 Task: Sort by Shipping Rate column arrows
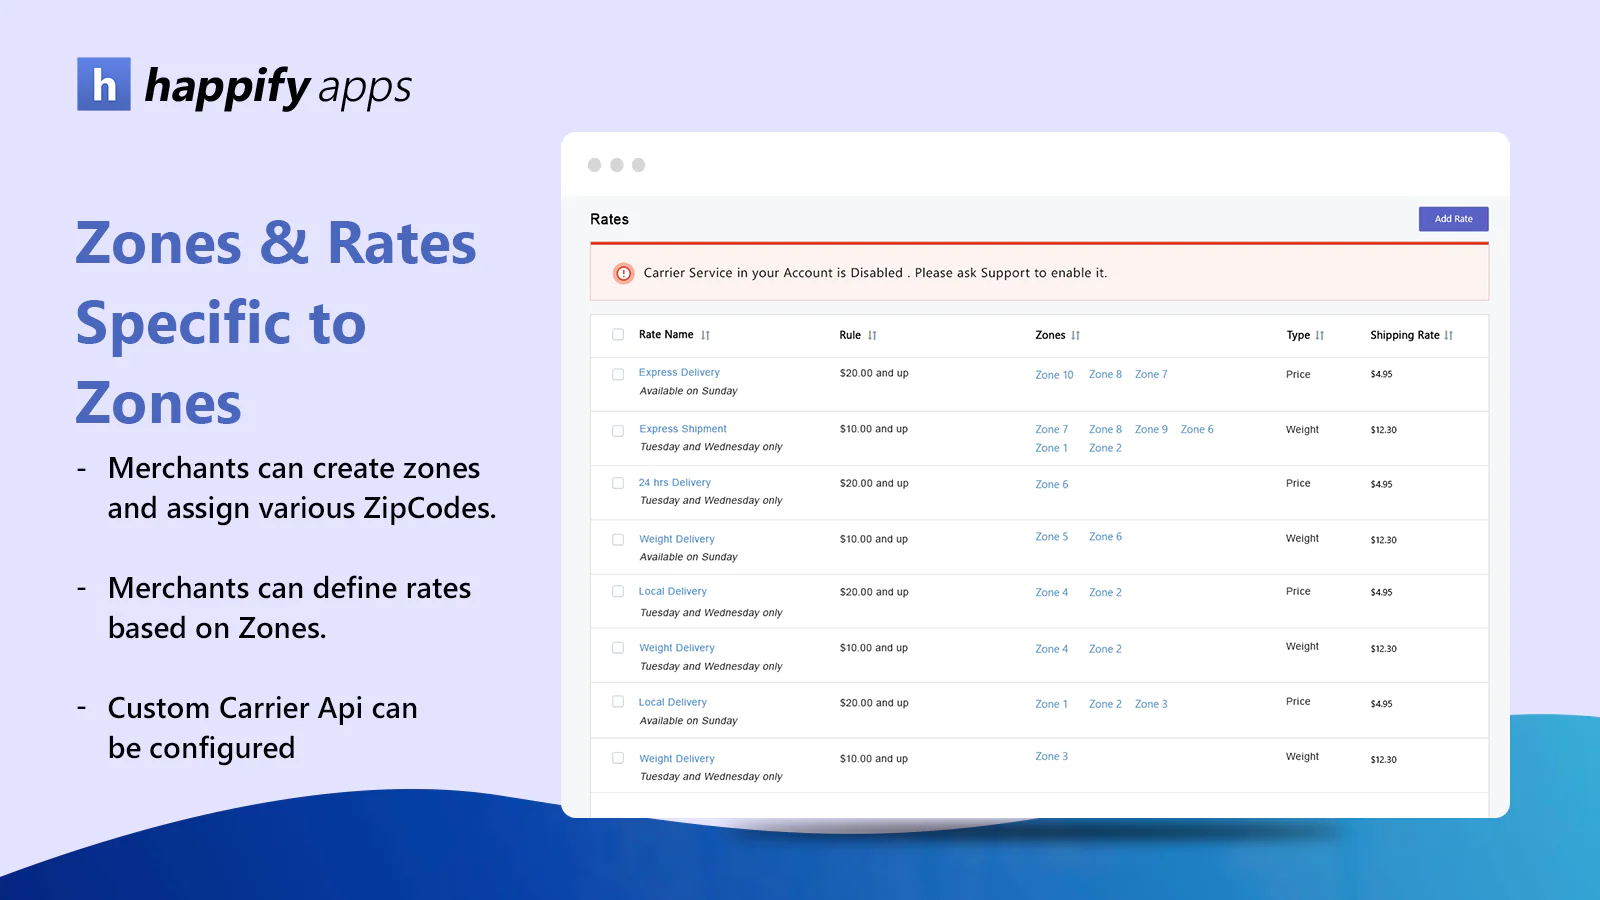pyautogui.click(x=1449, y=336)
